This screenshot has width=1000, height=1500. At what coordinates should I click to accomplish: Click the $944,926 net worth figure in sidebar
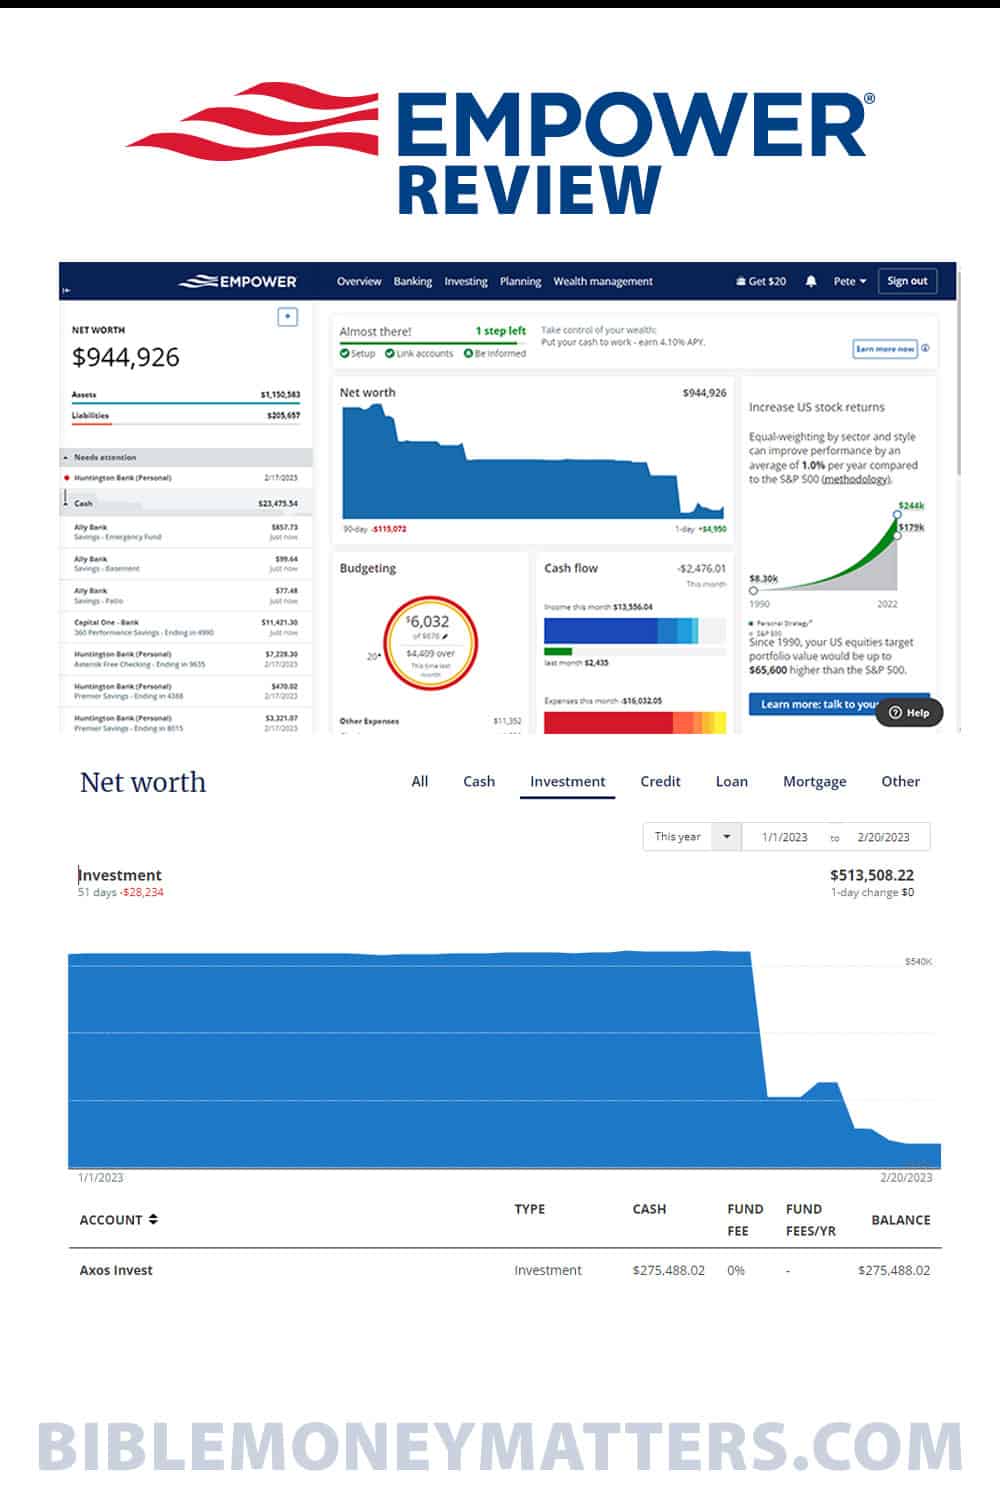coord(126,357)
